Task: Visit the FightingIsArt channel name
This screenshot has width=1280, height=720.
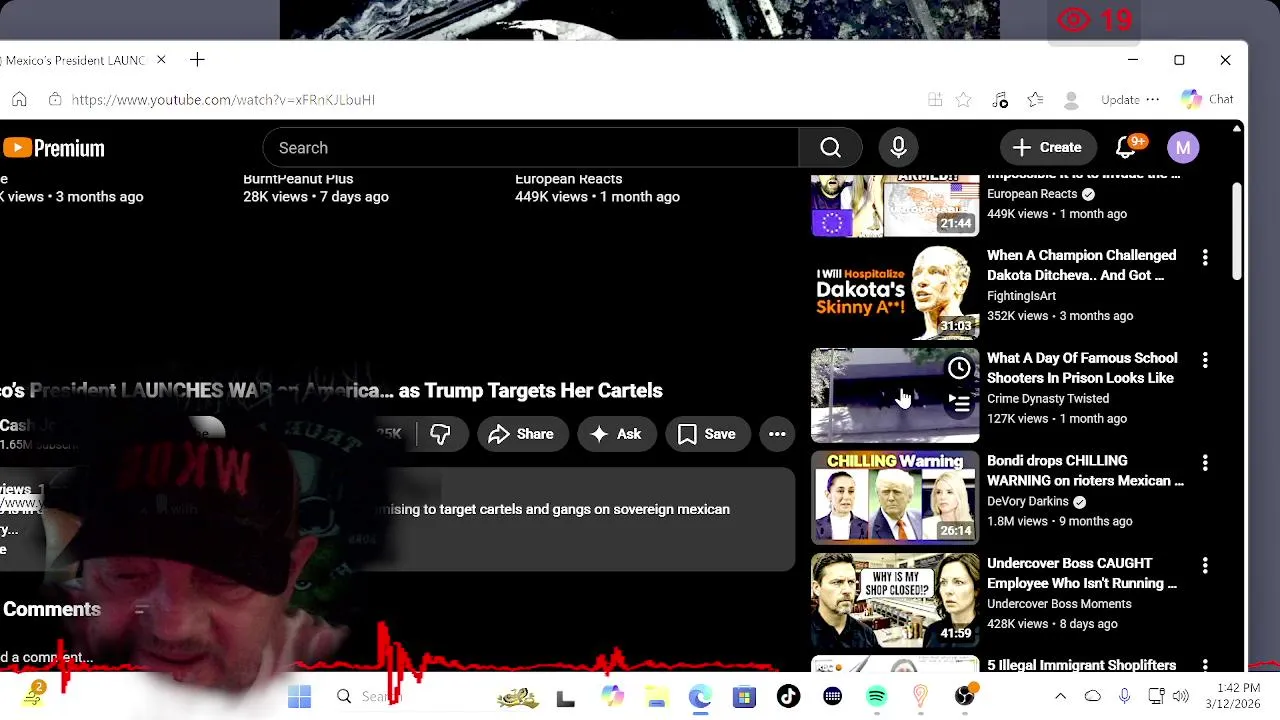Action: pos(1021,296)
